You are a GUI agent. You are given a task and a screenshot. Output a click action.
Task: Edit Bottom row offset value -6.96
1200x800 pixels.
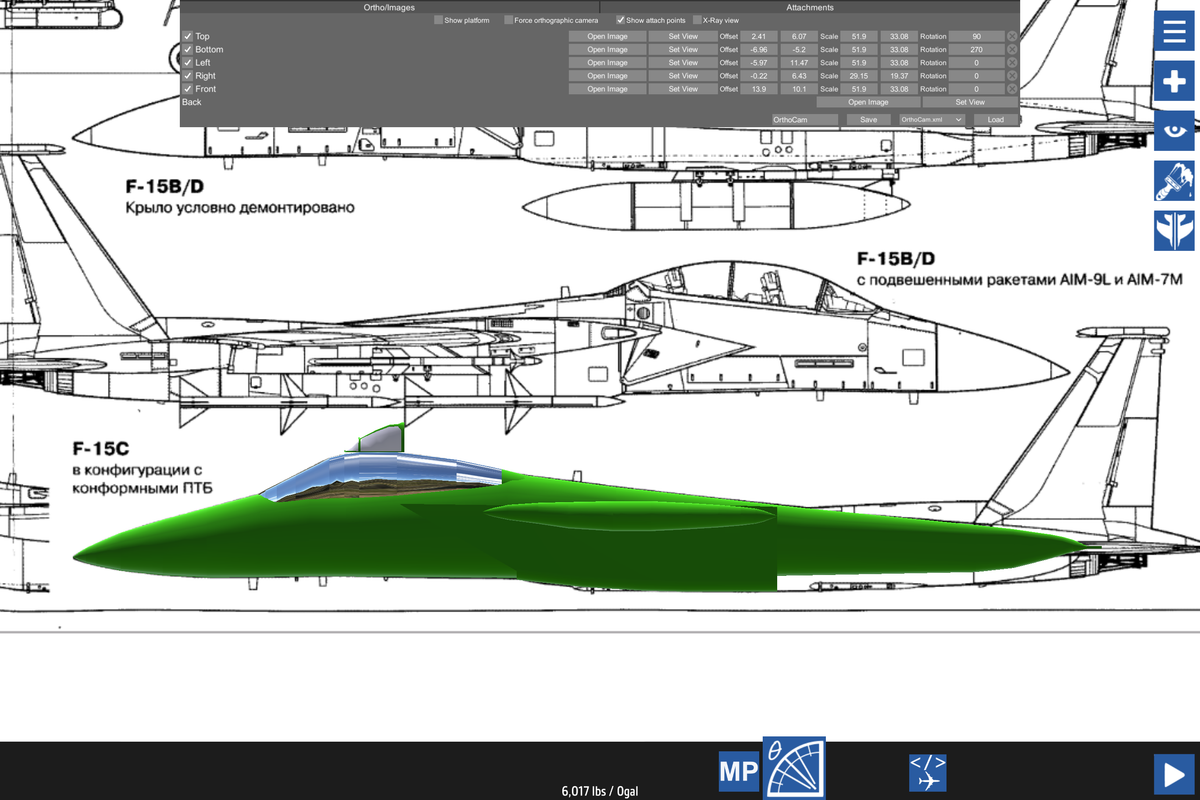tap(759, 49)
